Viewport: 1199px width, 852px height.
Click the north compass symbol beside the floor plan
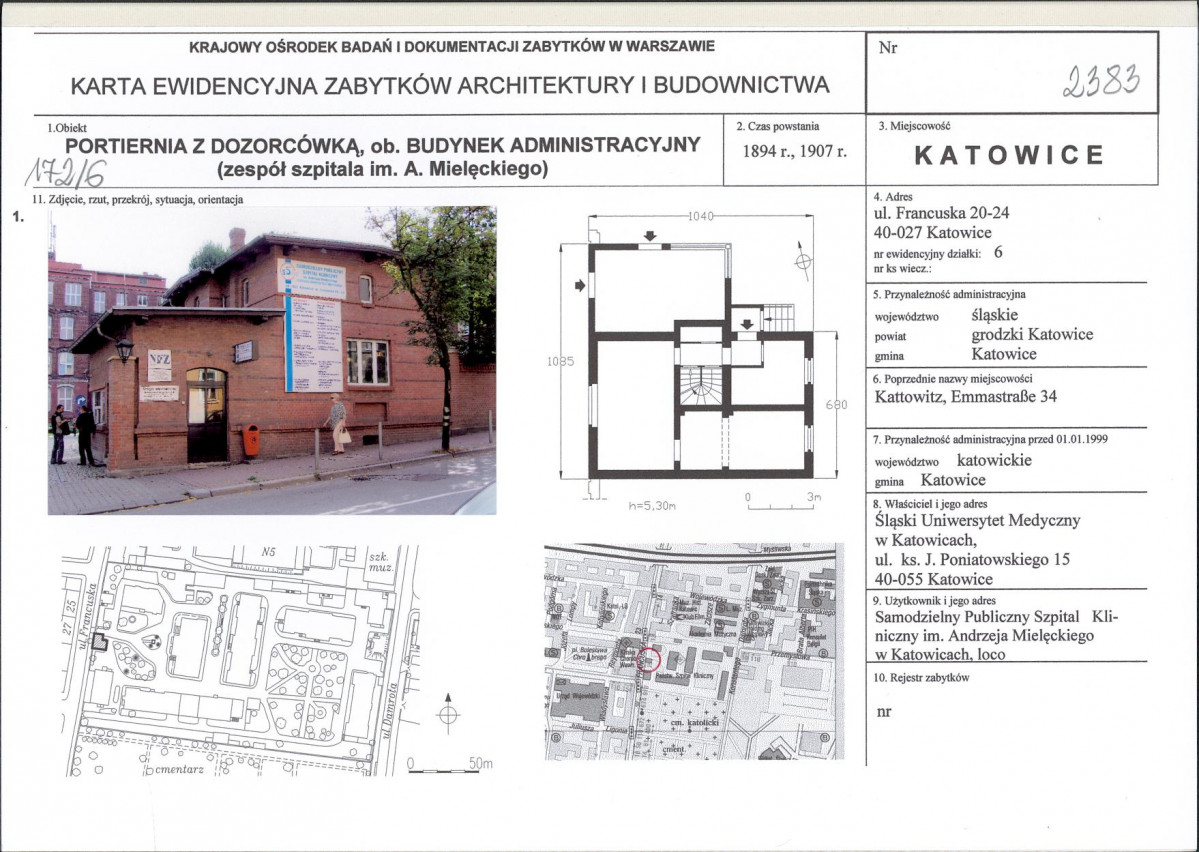click(801, 262)
